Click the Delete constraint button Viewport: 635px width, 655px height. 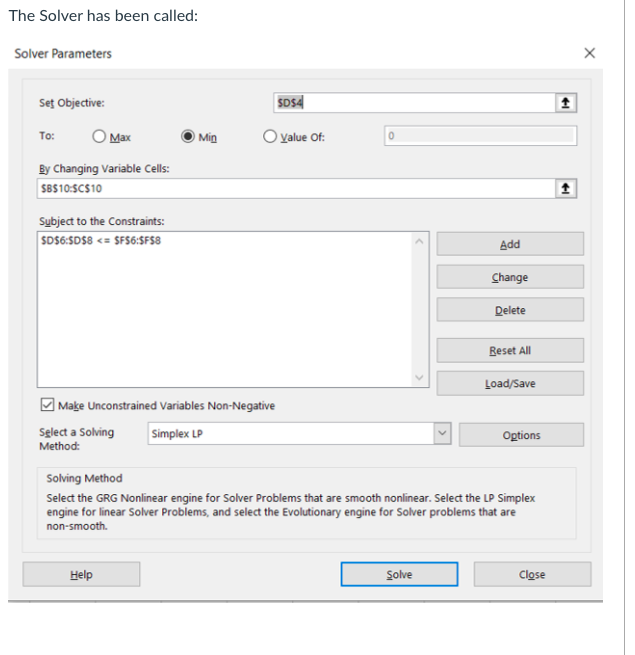coord(510,310)
